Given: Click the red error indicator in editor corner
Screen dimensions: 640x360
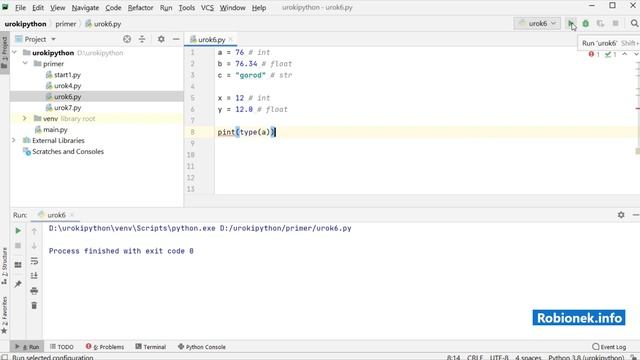Looking at the screenshot, I should pyautogui.click(x=594, y=54).
